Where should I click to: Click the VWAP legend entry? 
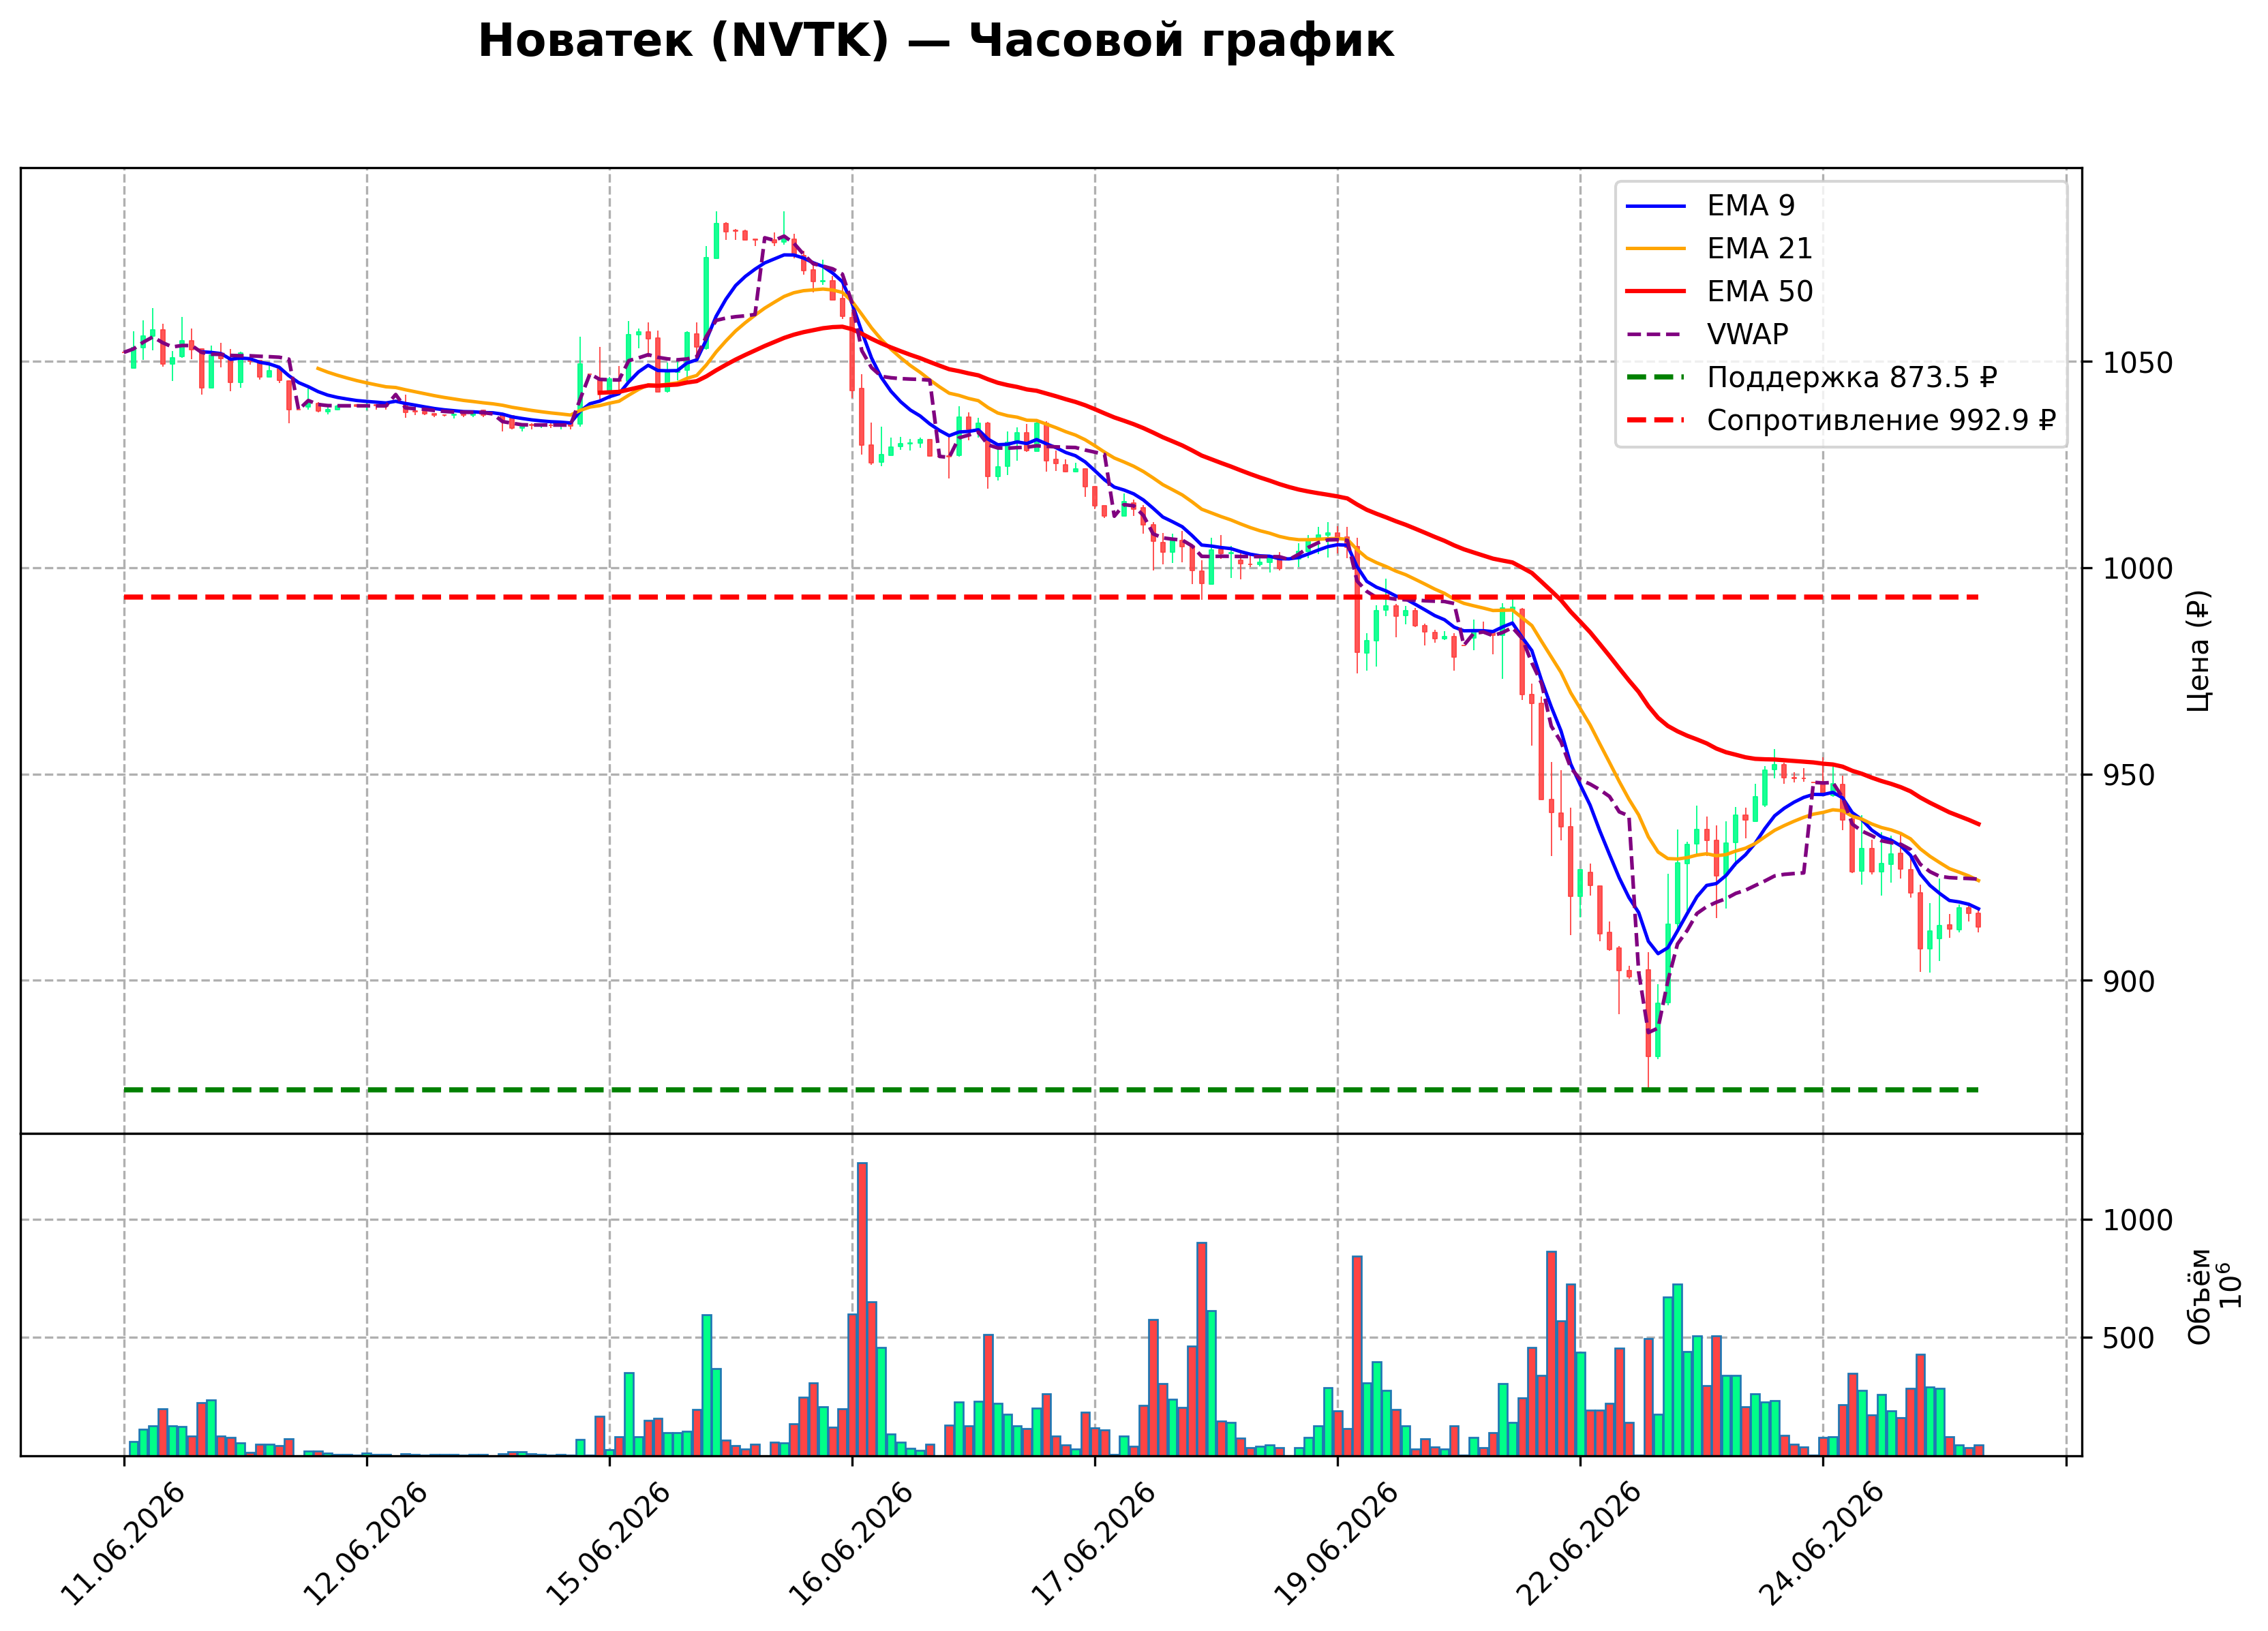click(x=1707, y=335)
